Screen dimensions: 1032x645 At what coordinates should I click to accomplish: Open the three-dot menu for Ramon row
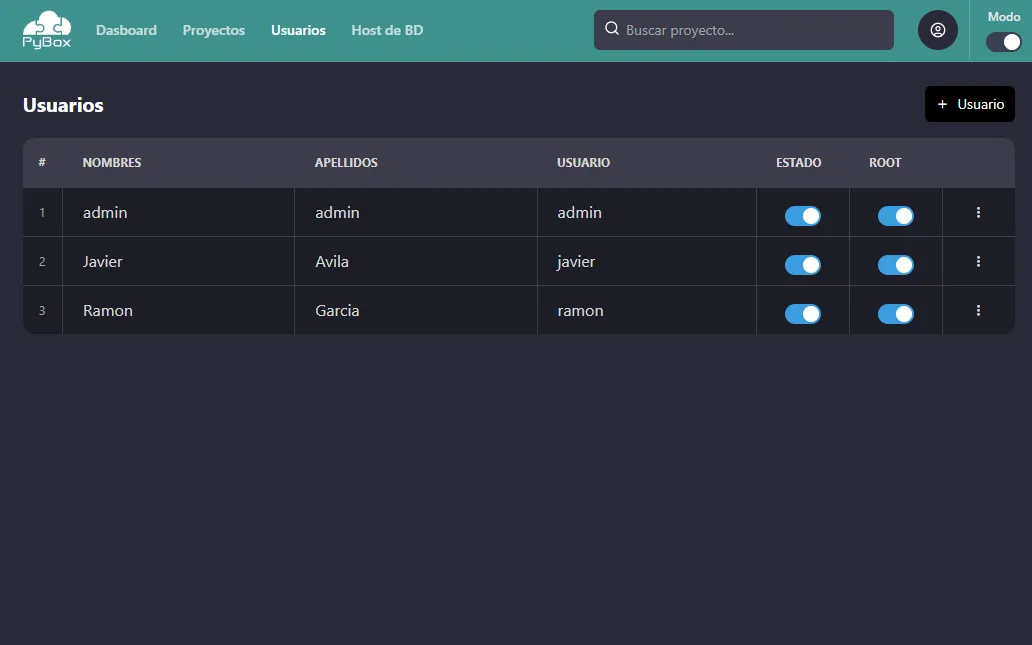pyautogui.click(x=978, y=310)
